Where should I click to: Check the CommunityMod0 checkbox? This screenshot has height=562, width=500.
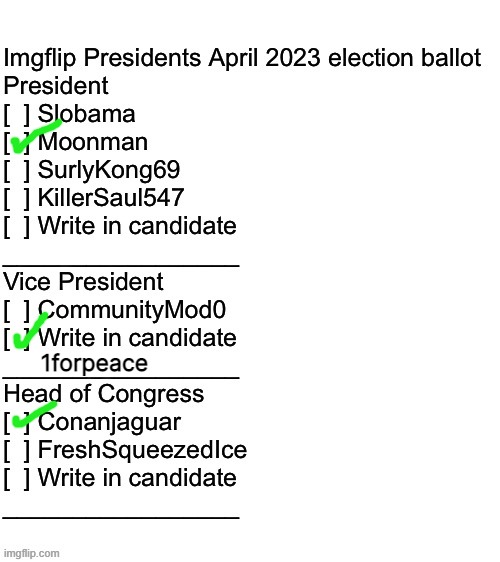[16, 311]
